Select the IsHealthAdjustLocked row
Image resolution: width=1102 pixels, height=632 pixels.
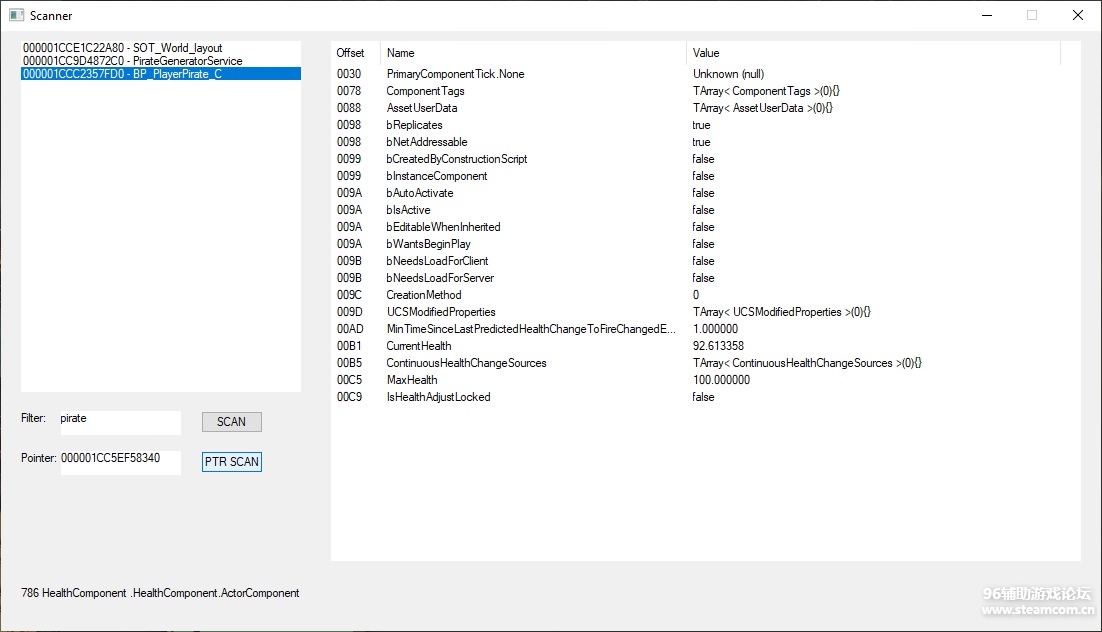click(438, 397)
